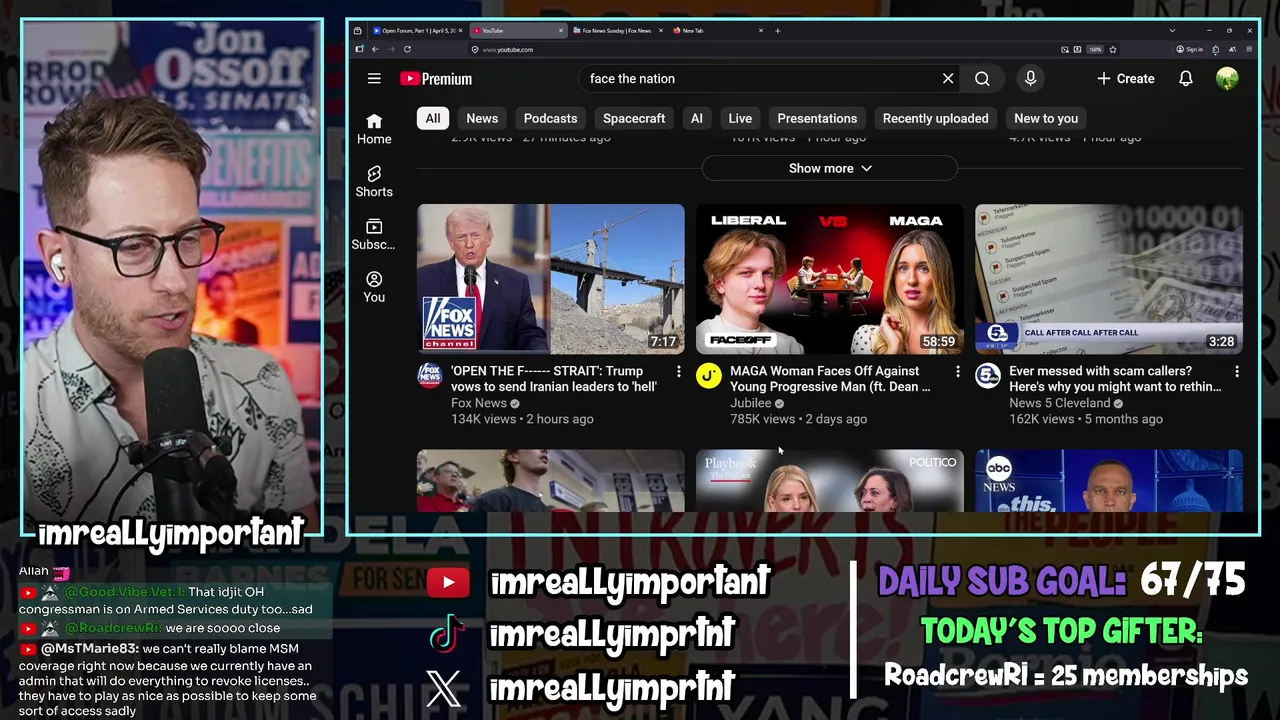Screen dimensions: 1280x720
Task: Open more options for the Fox News video
Action: (x=678, y=372)
